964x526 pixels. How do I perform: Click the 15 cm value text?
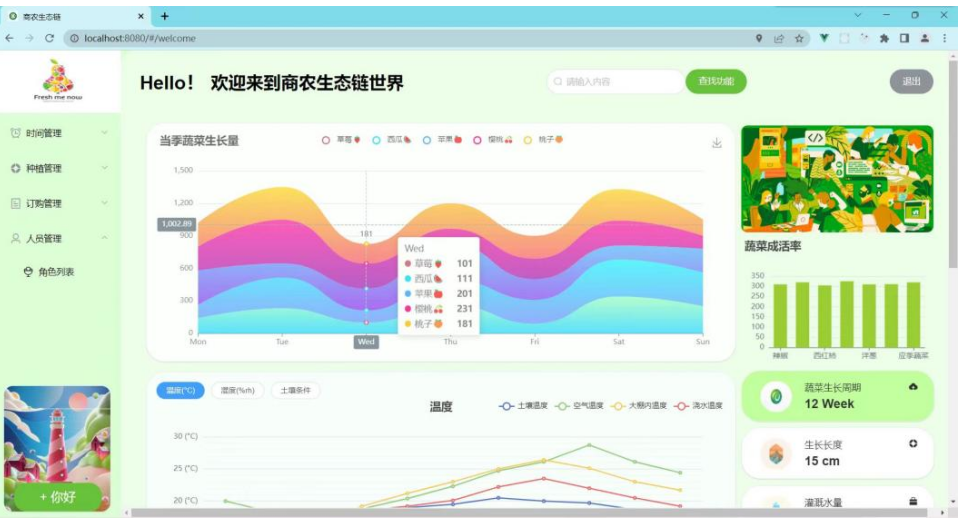[x=821, y=461]
